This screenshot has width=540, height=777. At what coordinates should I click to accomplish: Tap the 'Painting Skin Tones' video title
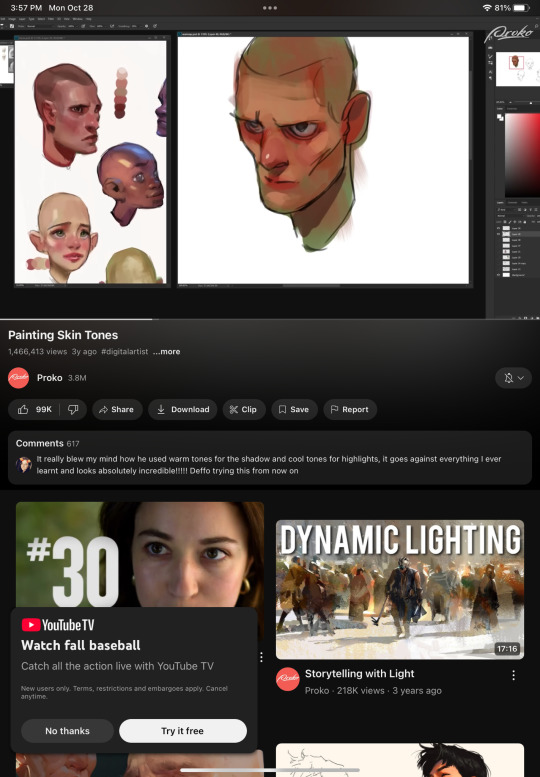point(63,335)
